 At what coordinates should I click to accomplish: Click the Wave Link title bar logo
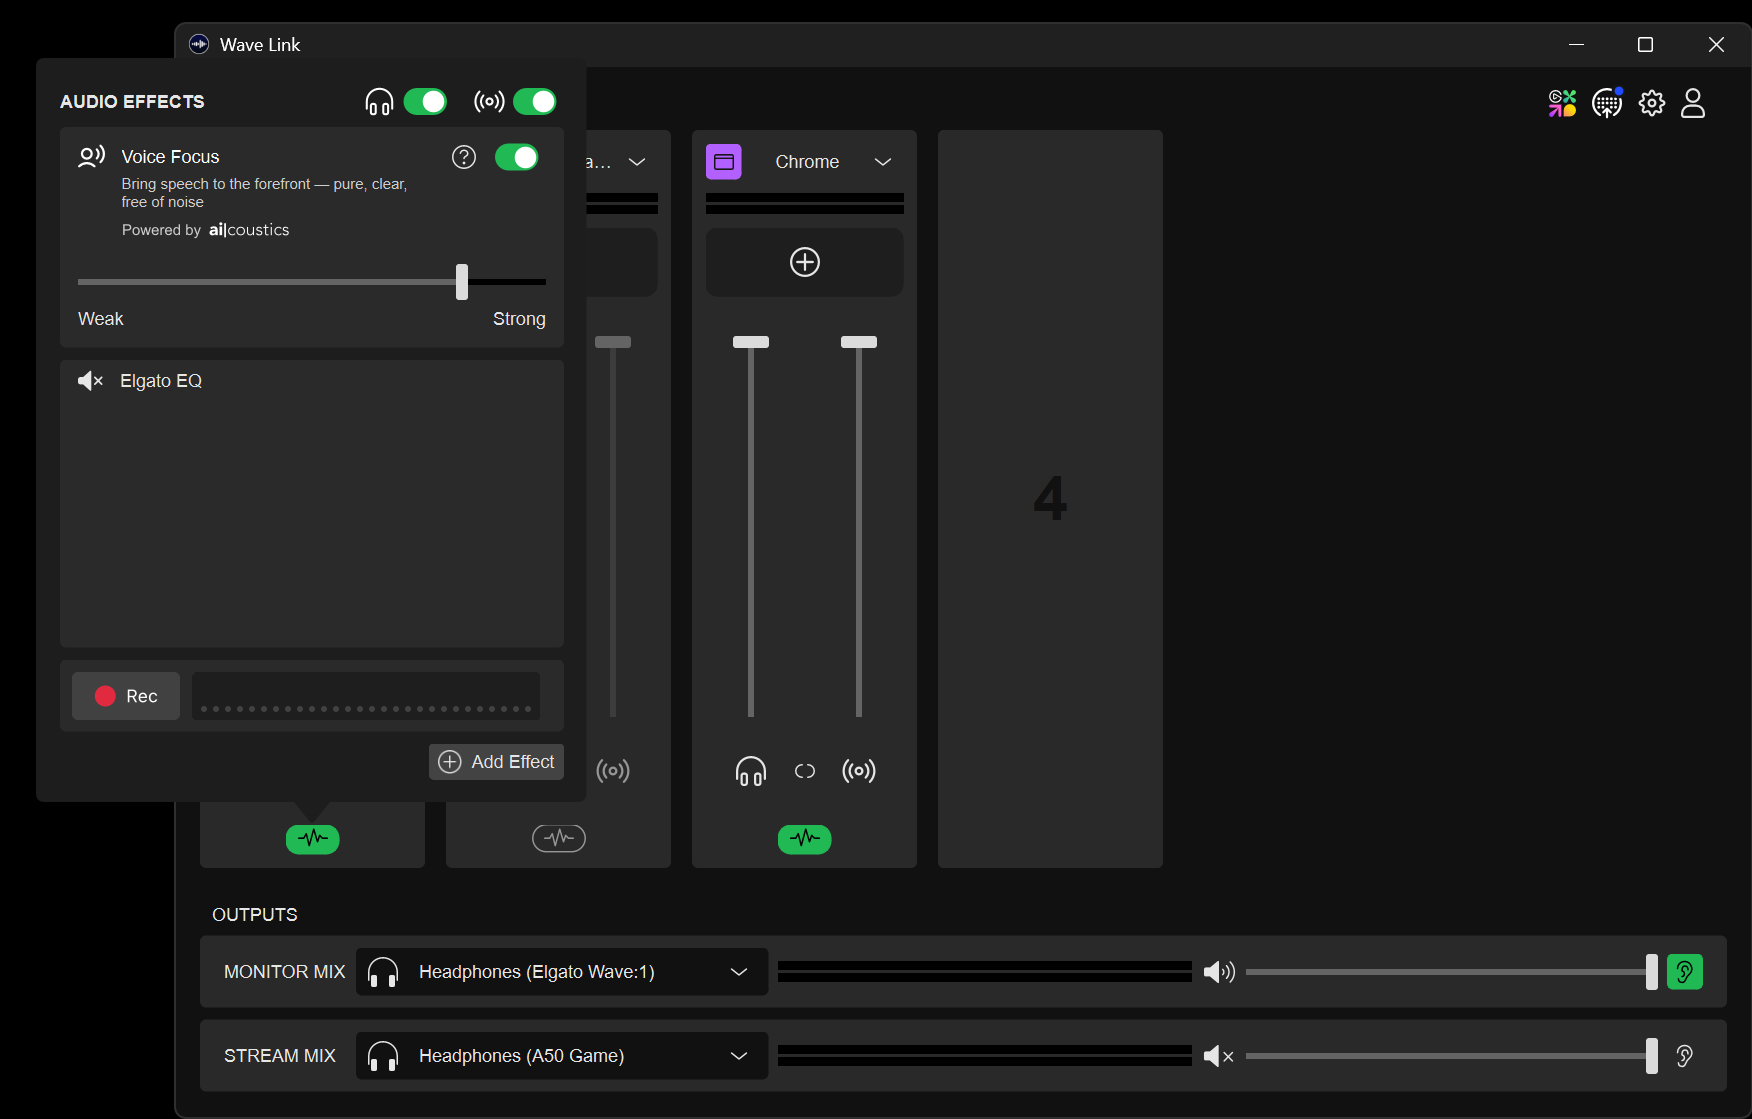199,44
